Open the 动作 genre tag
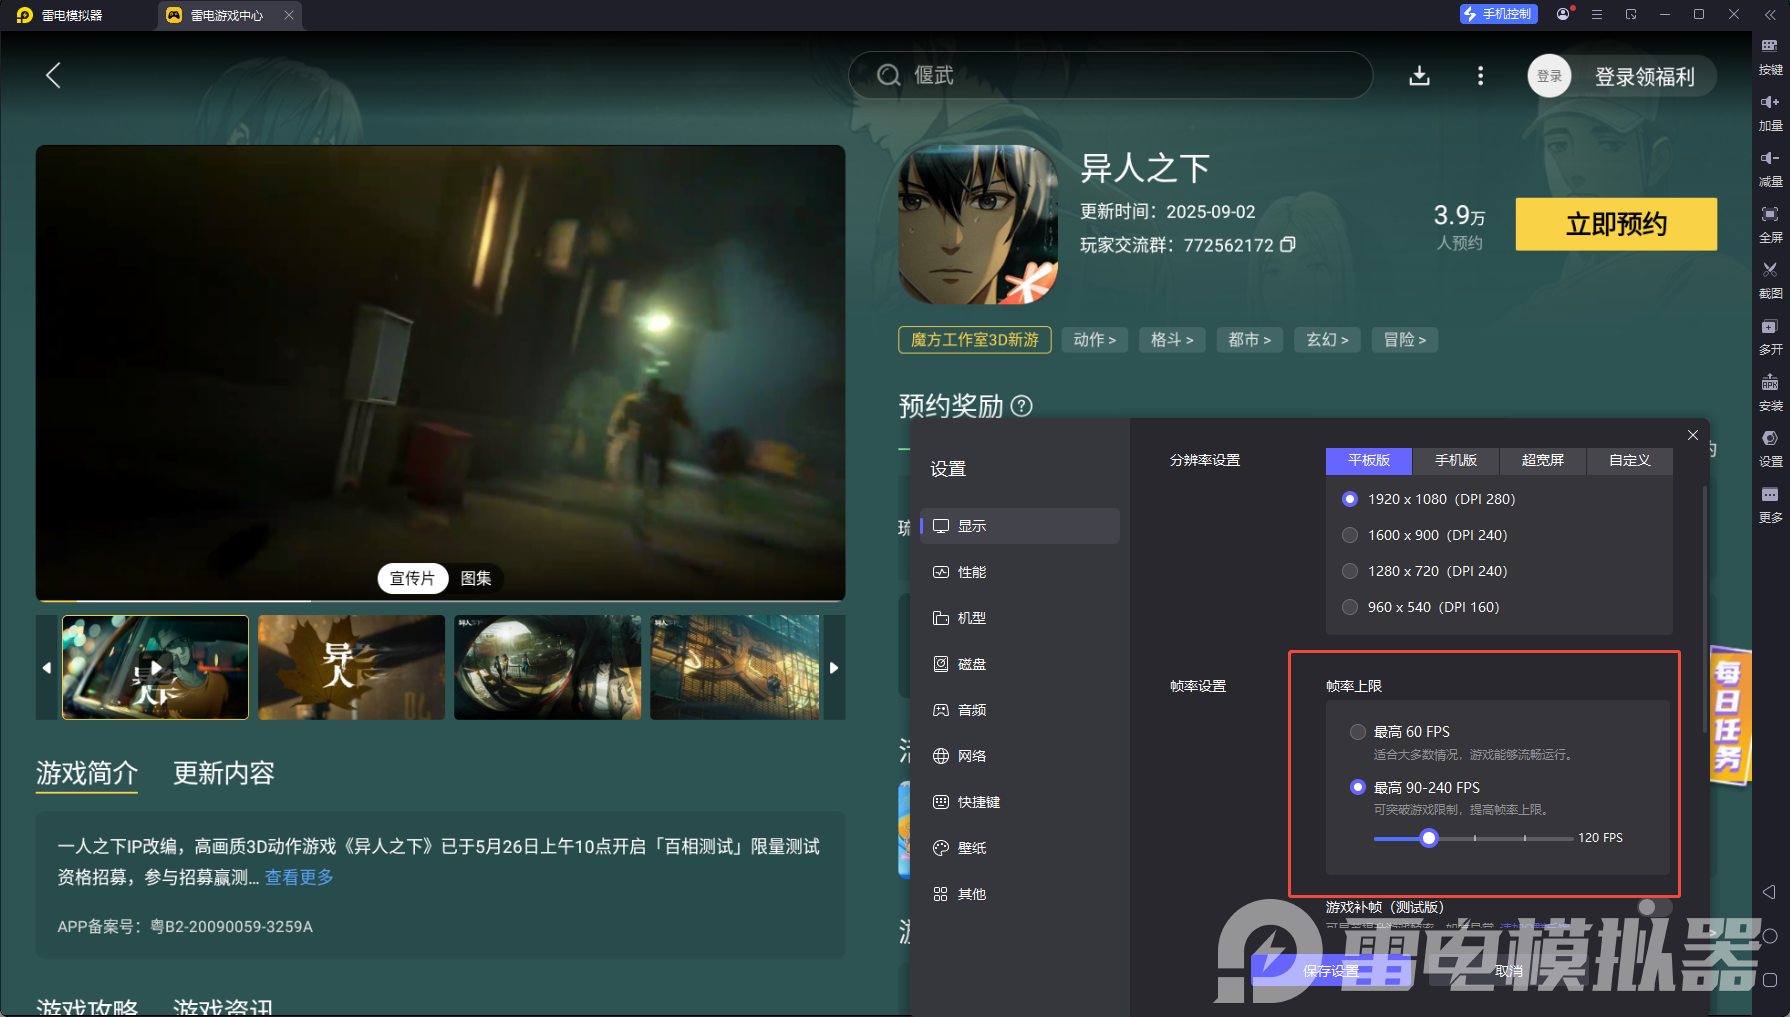Viewport: 1790px width, 1017px height. [1095, 340]
